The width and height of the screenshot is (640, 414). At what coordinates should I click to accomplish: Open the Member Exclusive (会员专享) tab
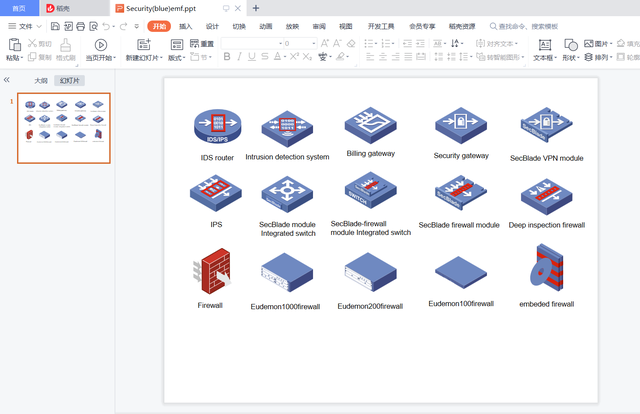coord(422,27)
